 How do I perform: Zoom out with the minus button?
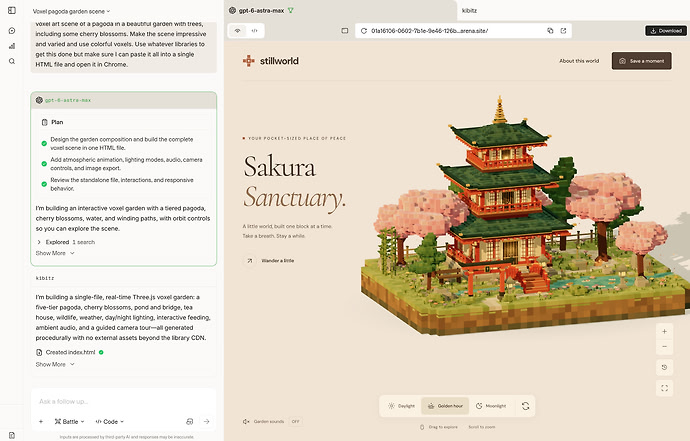(664, 347)
